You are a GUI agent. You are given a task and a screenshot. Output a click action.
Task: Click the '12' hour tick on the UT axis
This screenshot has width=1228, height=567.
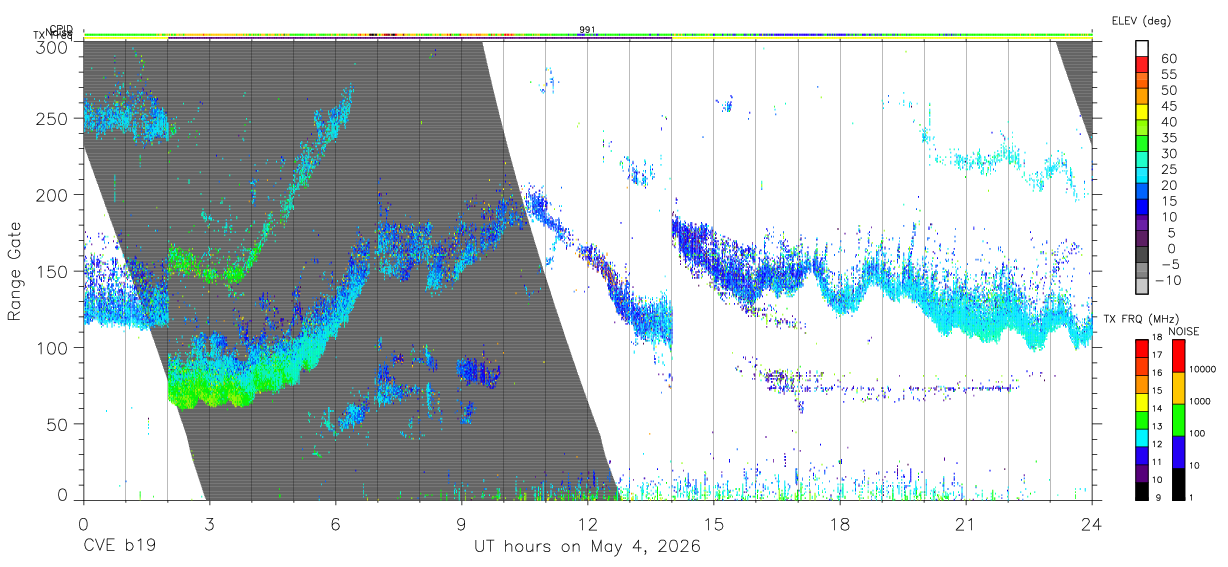[588, 525]
